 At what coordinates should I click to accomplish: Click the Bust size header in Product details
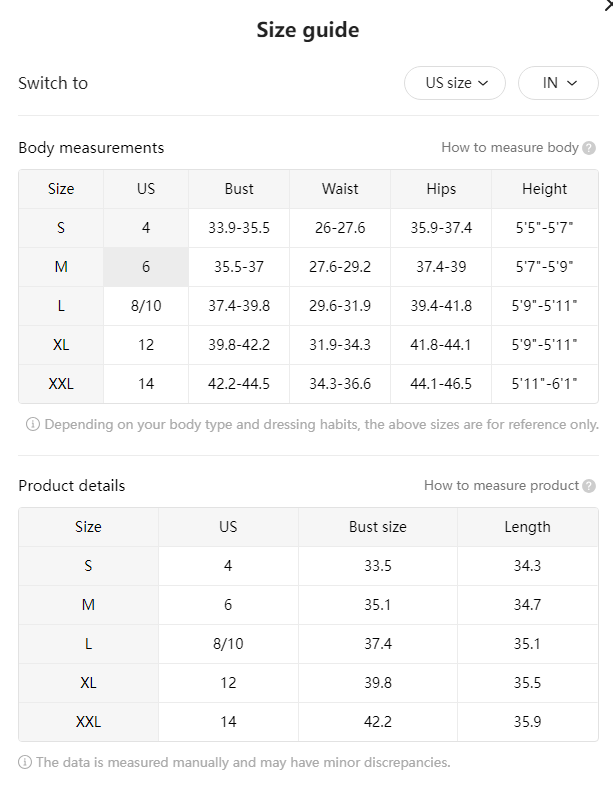[x=378, y=527]
